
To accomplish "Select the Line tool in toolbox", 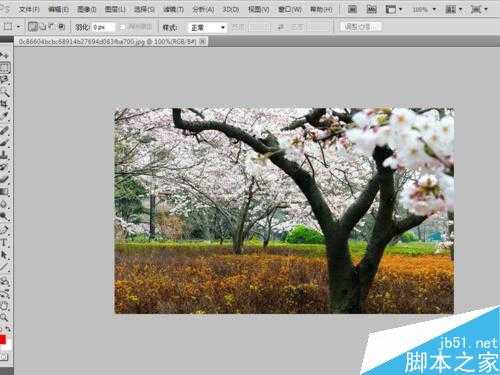I will coord(5,267).
